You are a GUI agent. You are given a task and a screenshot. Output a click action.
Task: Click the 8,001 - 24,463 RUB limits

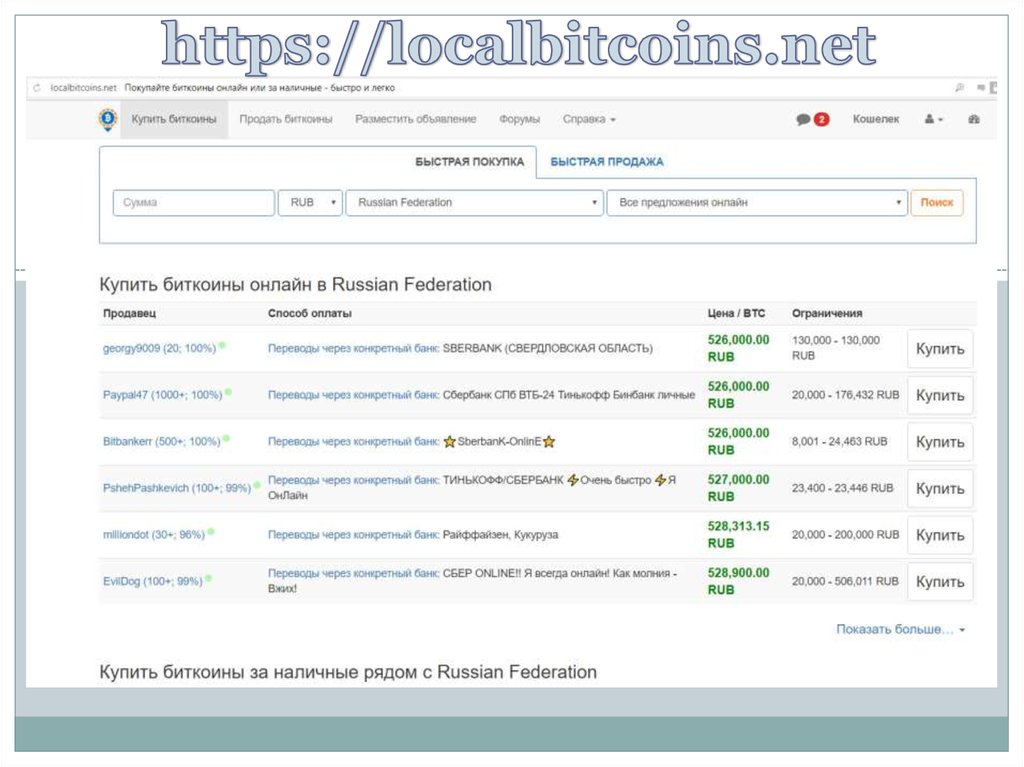pyautogui.click(x=839, y=441)
